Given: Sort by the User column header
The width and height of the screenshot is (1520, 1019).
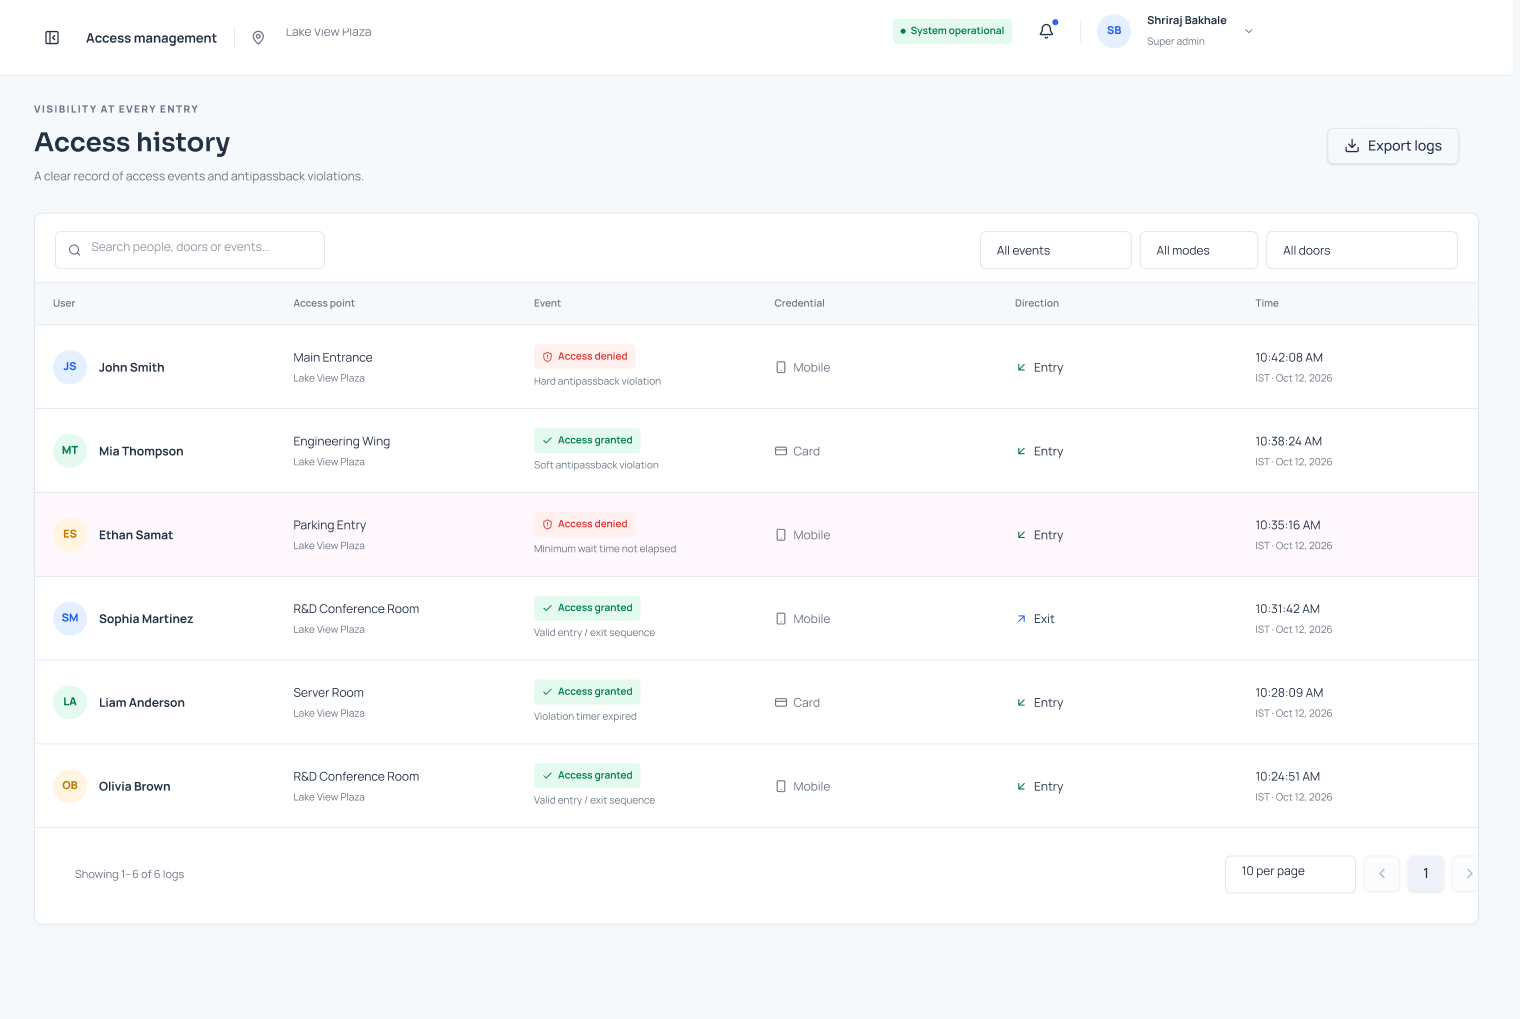Looking at the screenshot, I should tap(64, 303).
